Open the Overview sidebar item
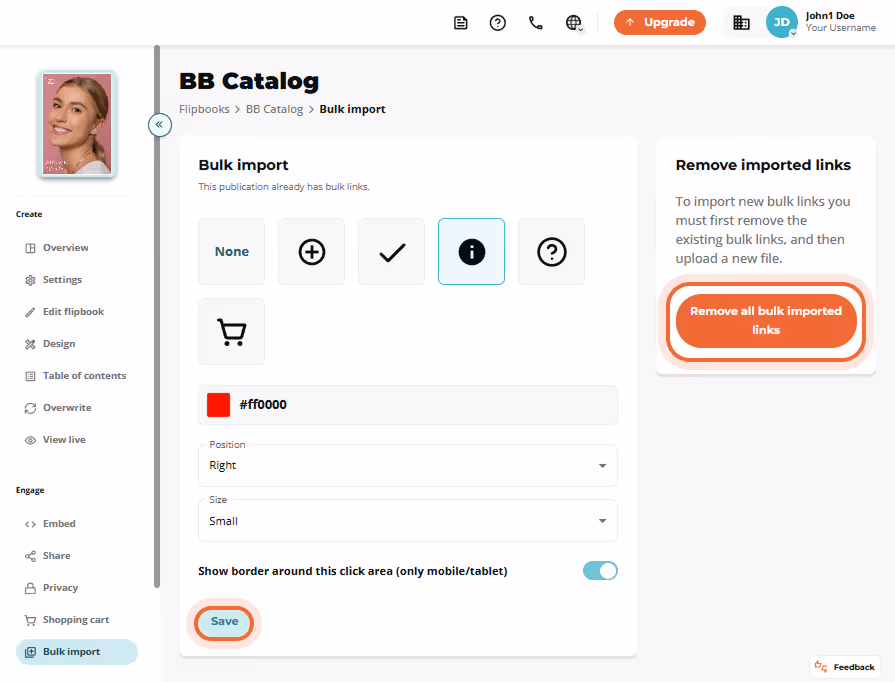The width and height of the screenshot is (895, 682). click(x=65, y=248)
